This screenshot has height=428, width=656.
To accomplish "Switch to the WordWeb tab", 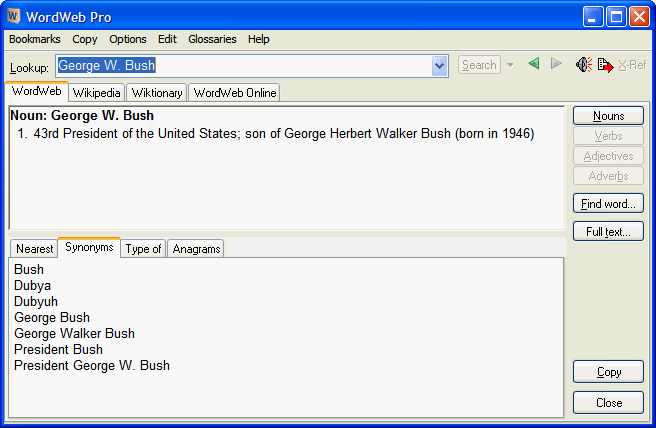I will pyautogui.click(x=36, y=91).
